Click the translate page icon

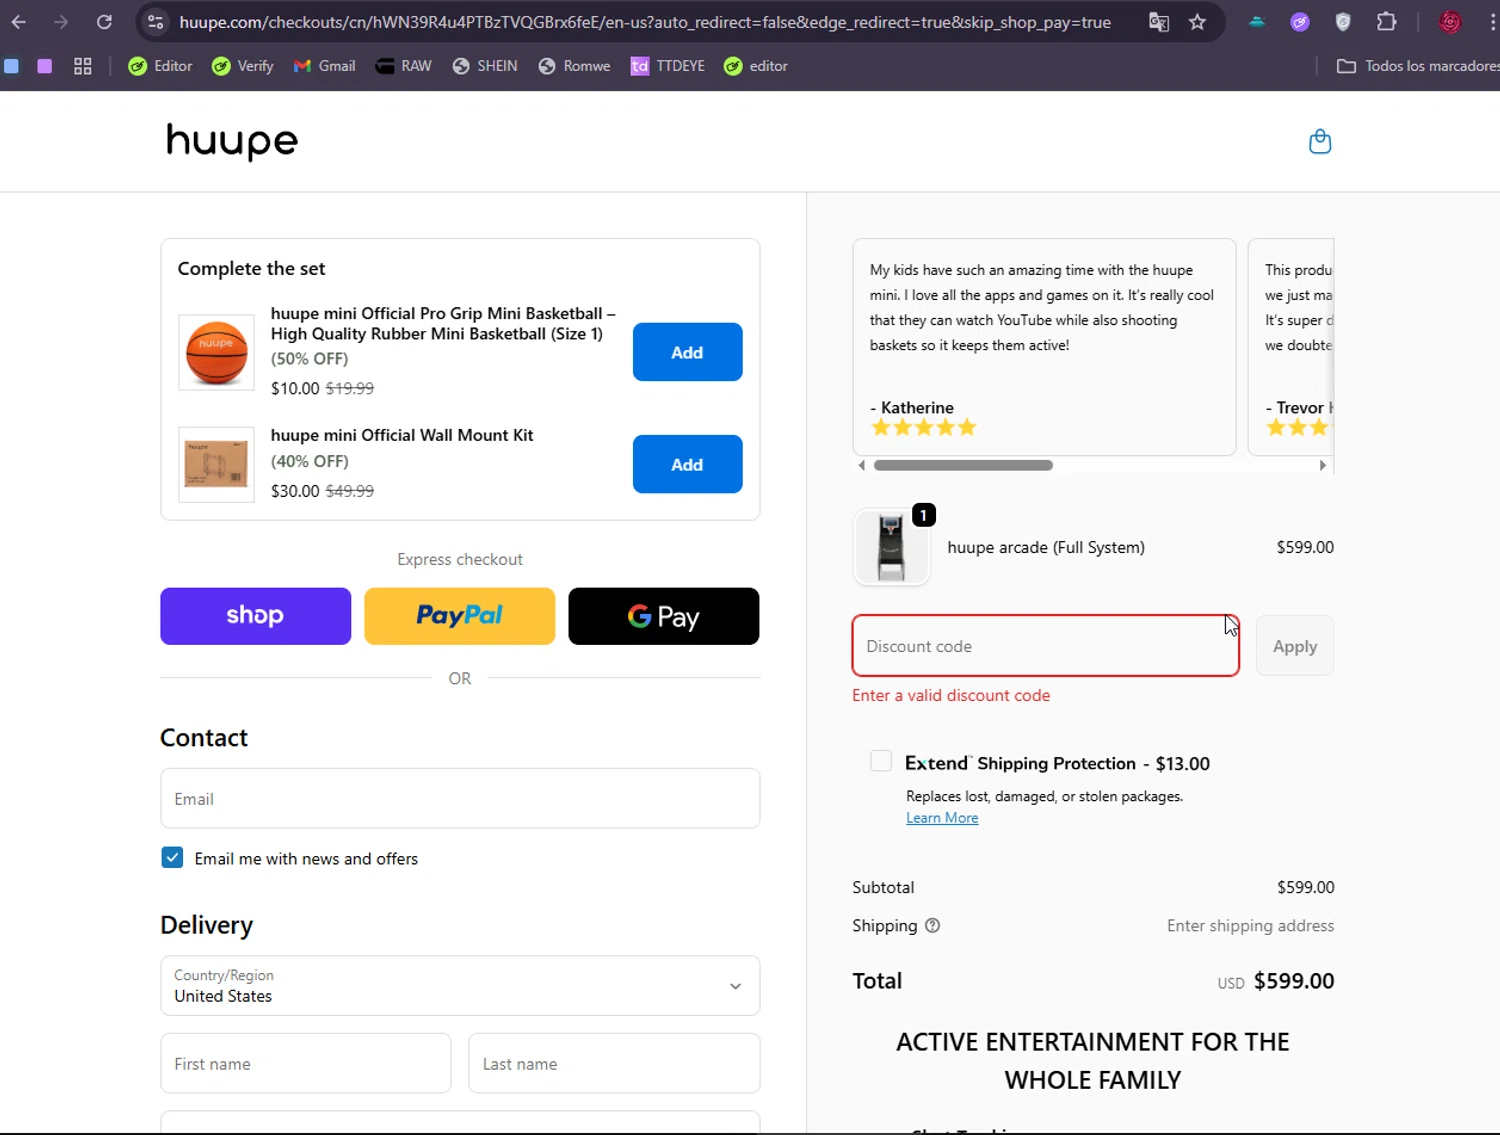pos(1159,22)
